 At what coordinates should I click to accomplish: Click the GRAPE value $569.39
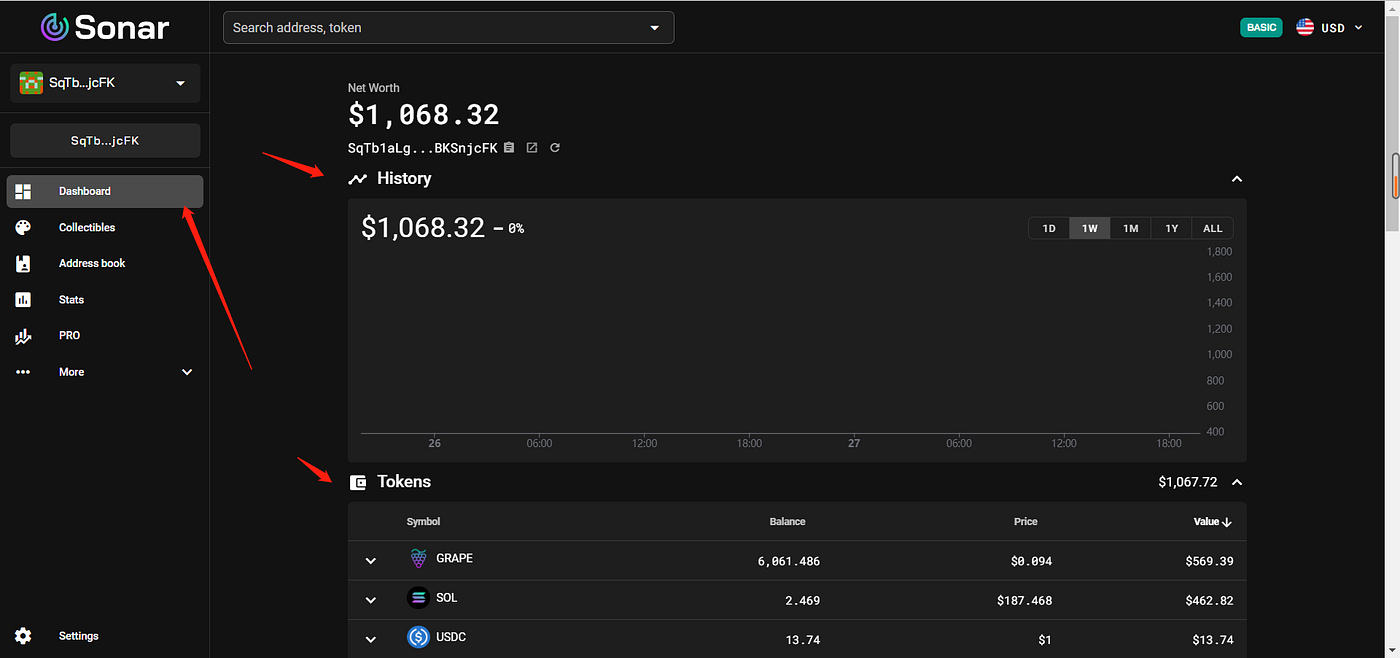coord(1209,562)
